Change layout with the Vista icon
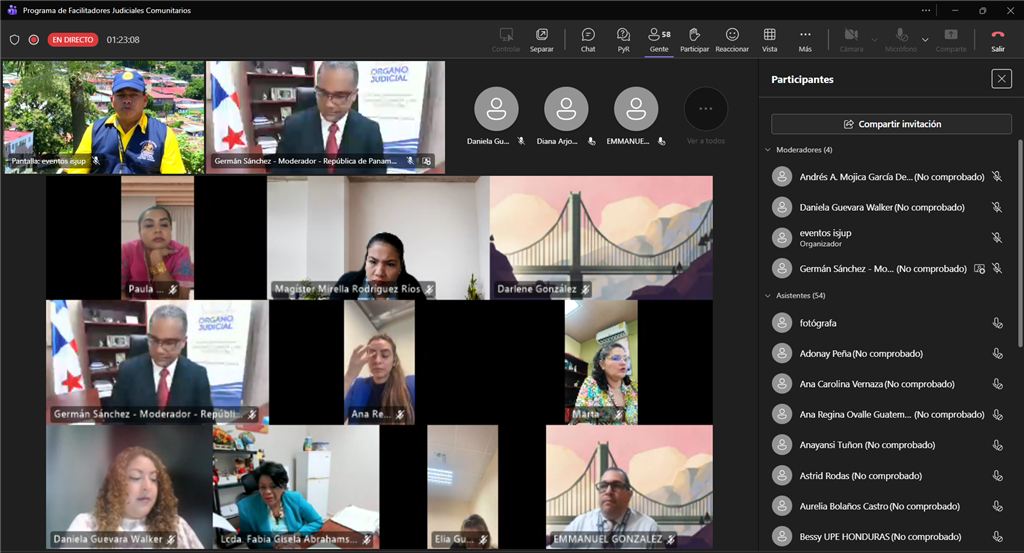1024x553 pixels. pos(769,39)
